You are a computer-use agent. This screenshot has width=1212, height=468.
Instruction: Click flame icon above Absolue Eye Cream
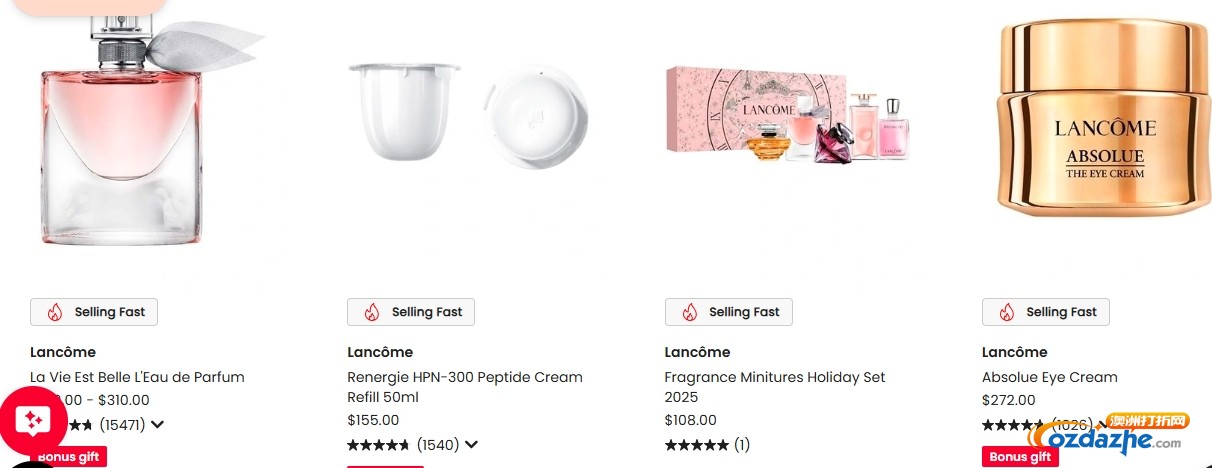tap(1006, 312)
